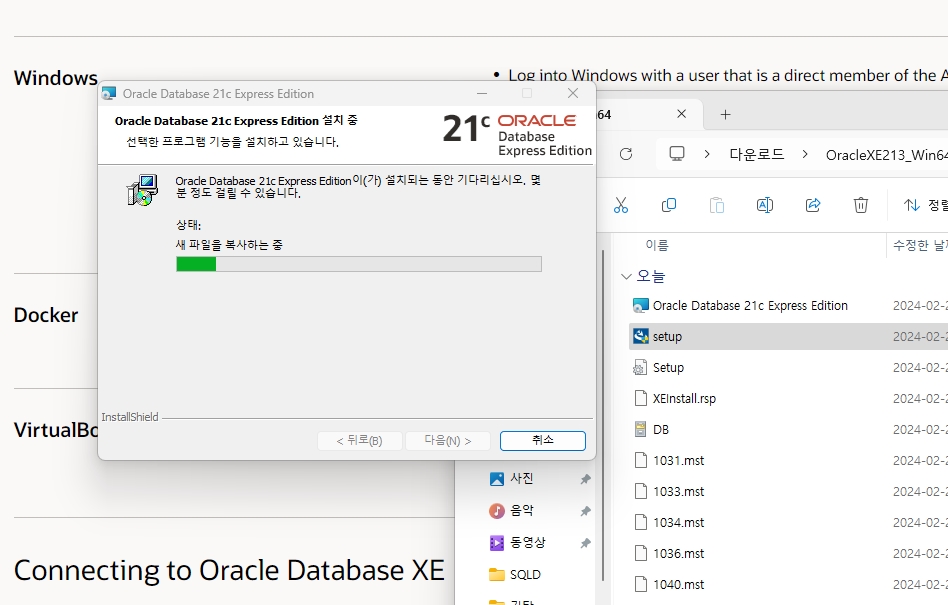The width and height of the screenshot is (948, 605).
Task: Open 음악 in the navigation pane
Action: coord(521,511)
